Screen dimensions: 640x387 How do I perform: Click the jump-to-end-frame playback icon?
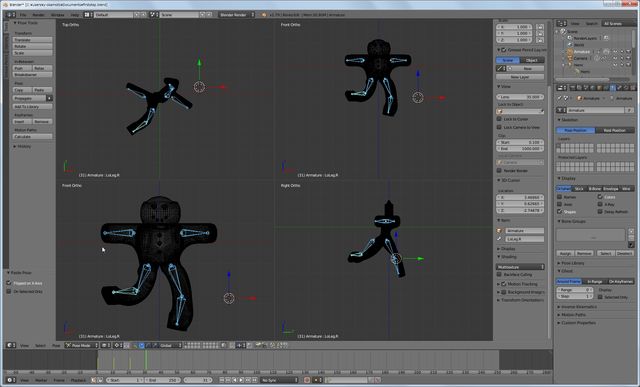254,380
